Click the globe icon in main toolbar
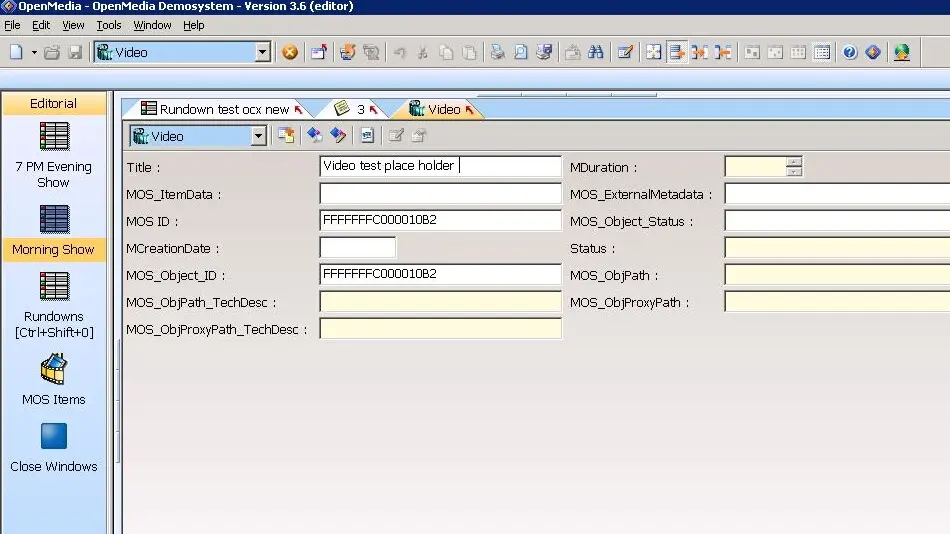 [902, 52]
